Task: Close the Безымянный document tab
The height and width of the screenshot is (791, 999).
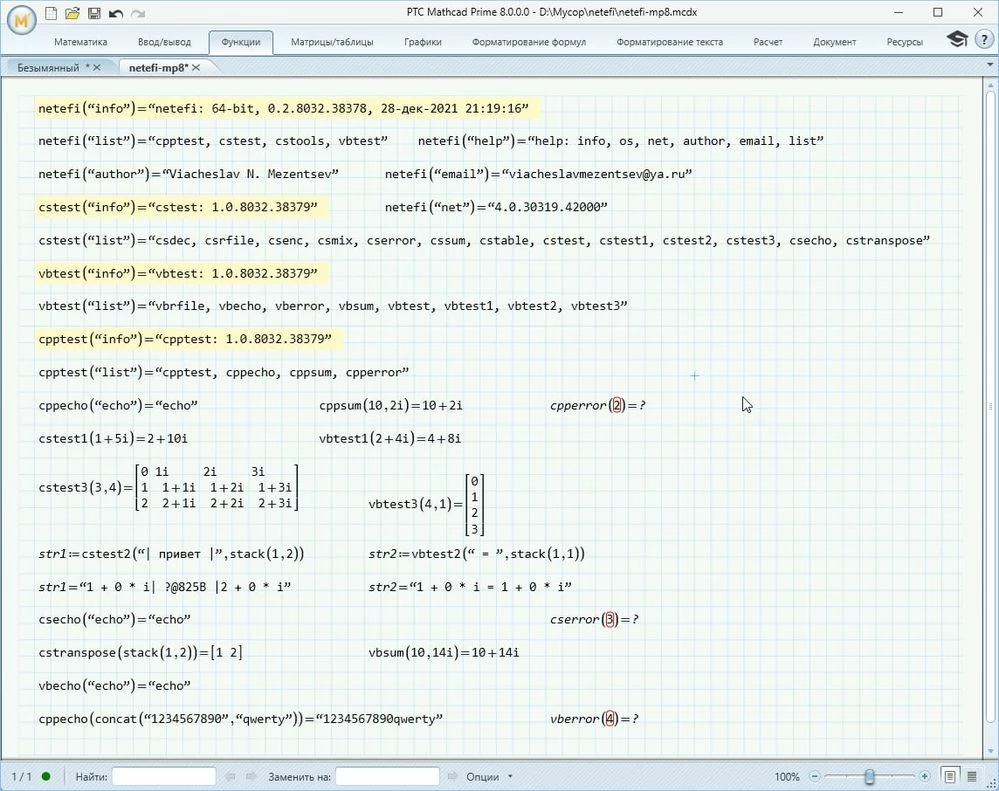Action: 97,68
